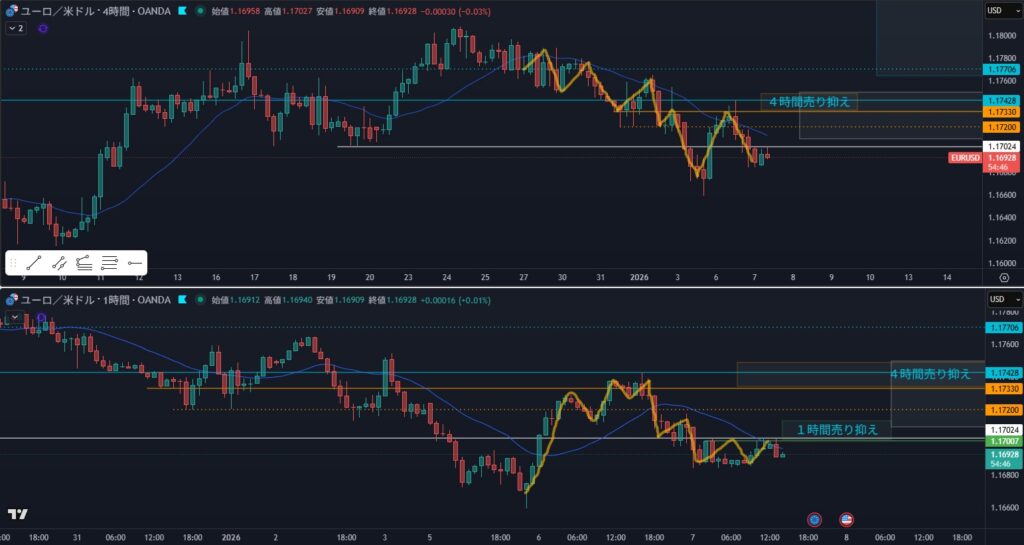
Task: Select the tool left of the parallel lines tool
Action: coord(84,263)
